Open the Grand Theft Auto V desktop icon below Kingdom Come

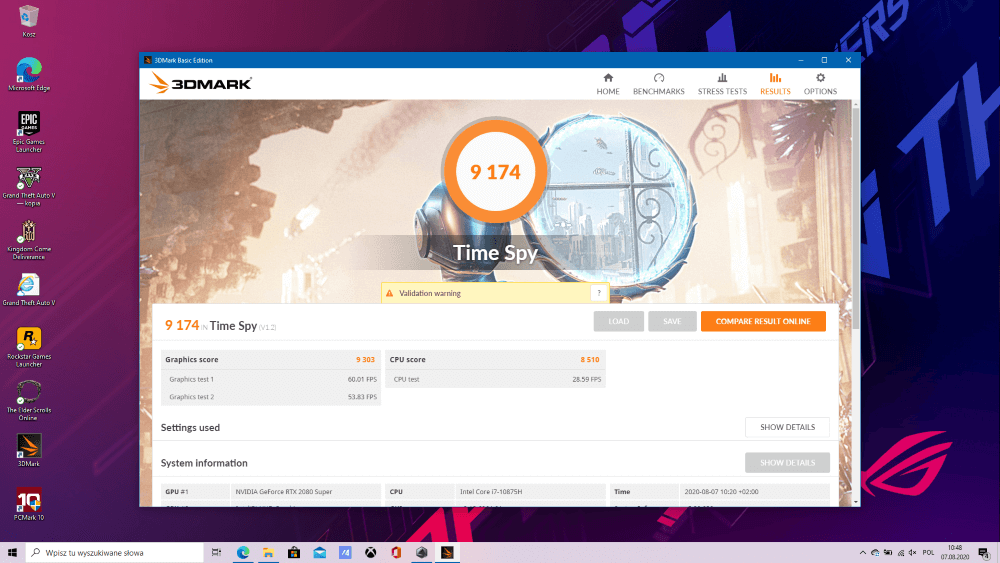[29, 289]
